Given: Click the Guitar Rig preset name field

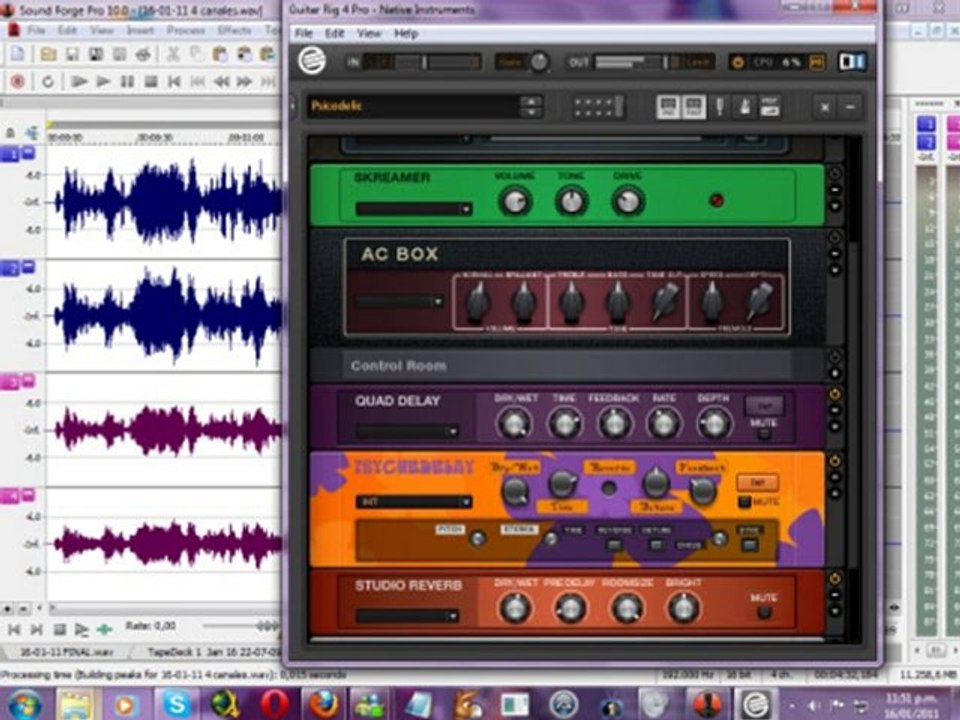Looking at the screenshot, I should [x=413, y=107].
